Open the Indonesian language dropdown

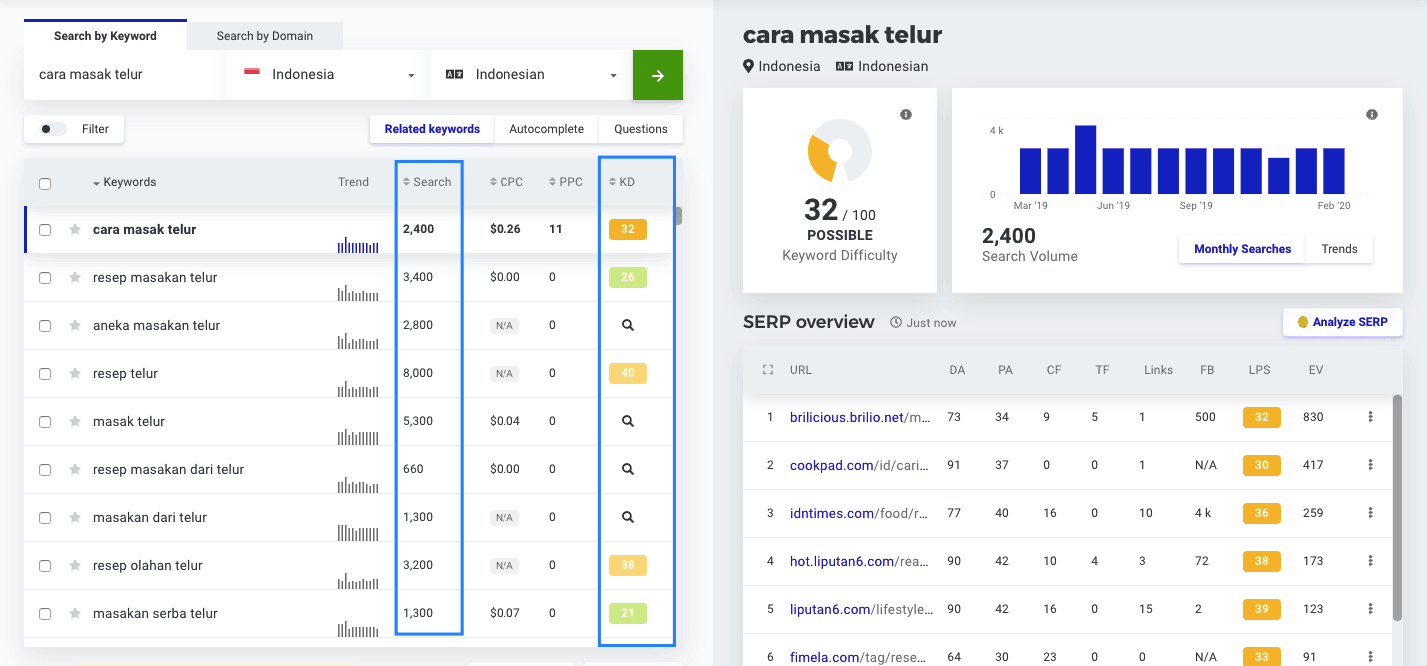pos(531,75)
